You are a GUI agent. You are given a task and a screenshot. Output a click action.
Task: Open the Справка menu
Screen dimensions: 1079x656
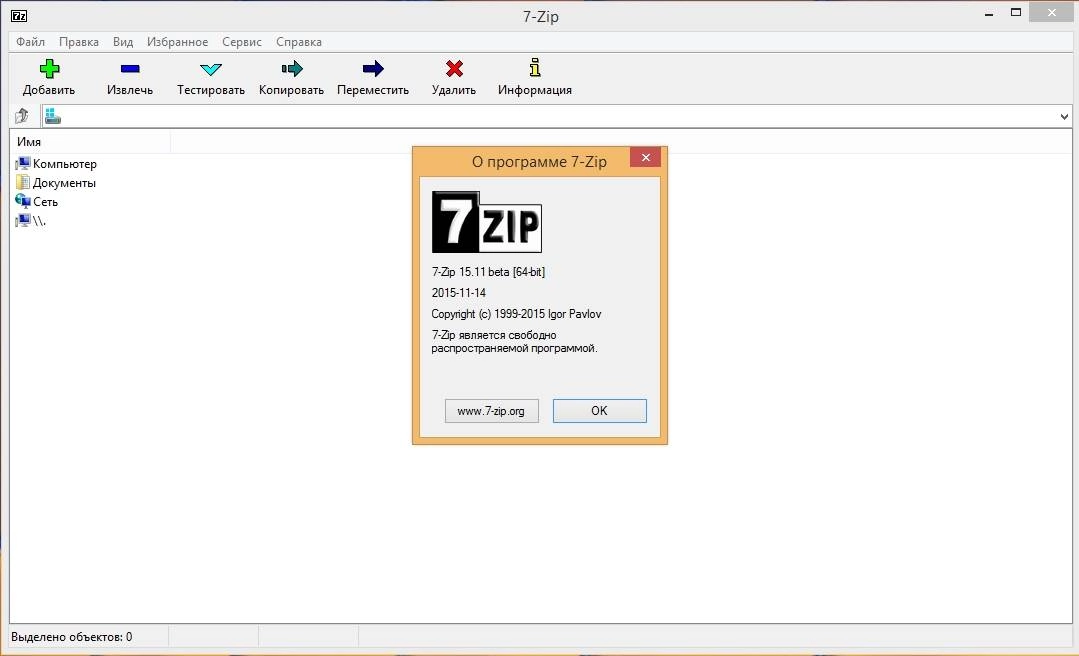click(x=299, y=42)
